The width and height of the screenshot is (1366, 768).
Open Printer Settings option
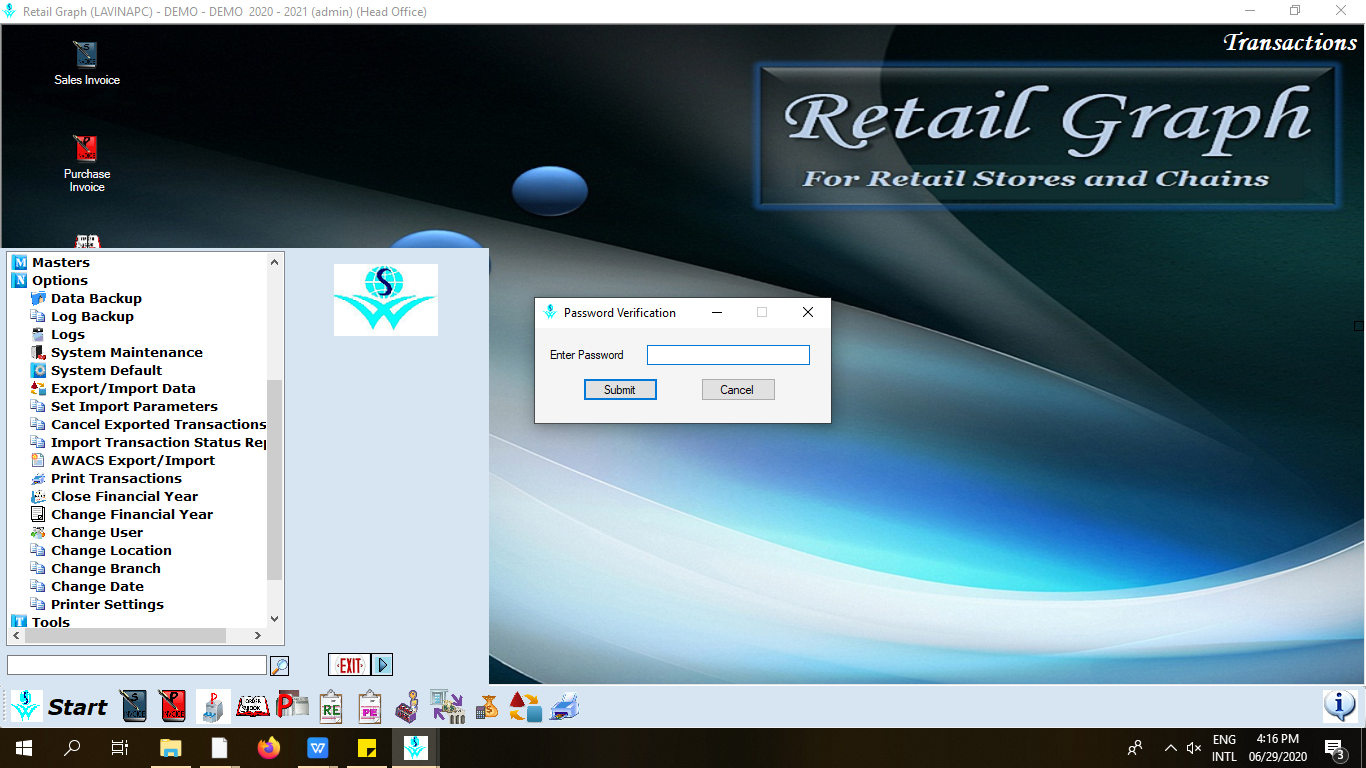coord(107,604)
